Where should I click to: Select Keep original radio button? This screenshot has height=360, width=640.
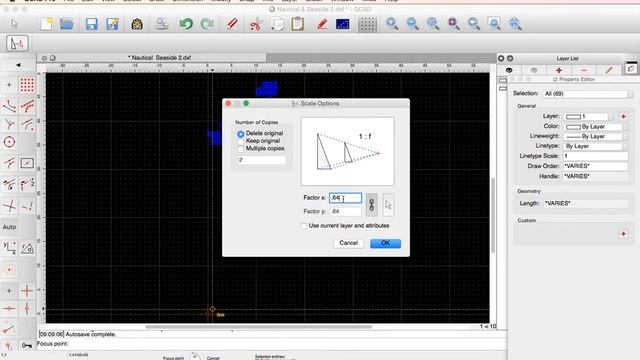coord(240,141)
